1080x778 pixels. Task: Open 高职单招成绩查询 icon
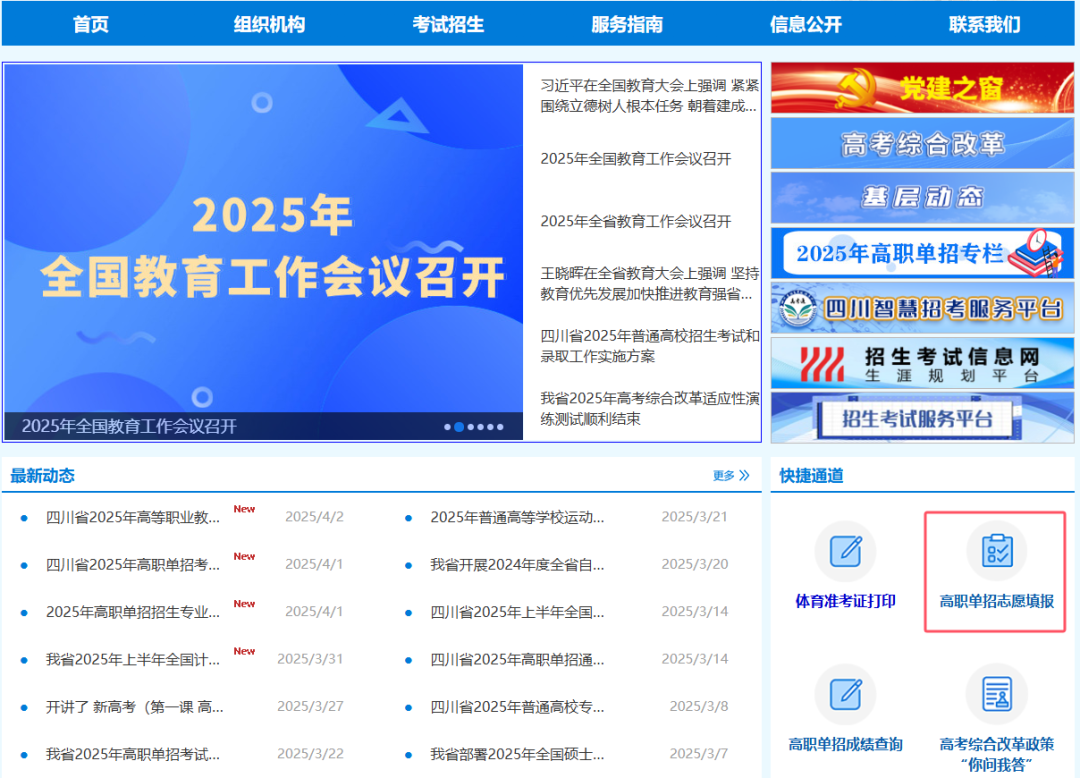[x=845, y=694]
